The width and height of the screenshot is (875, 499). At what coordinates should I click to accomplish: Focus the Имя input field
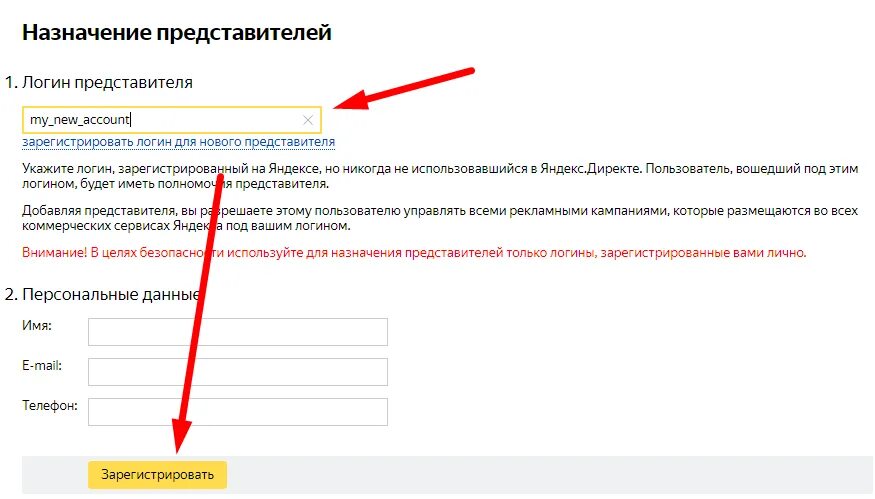click(x=238, y=332)
